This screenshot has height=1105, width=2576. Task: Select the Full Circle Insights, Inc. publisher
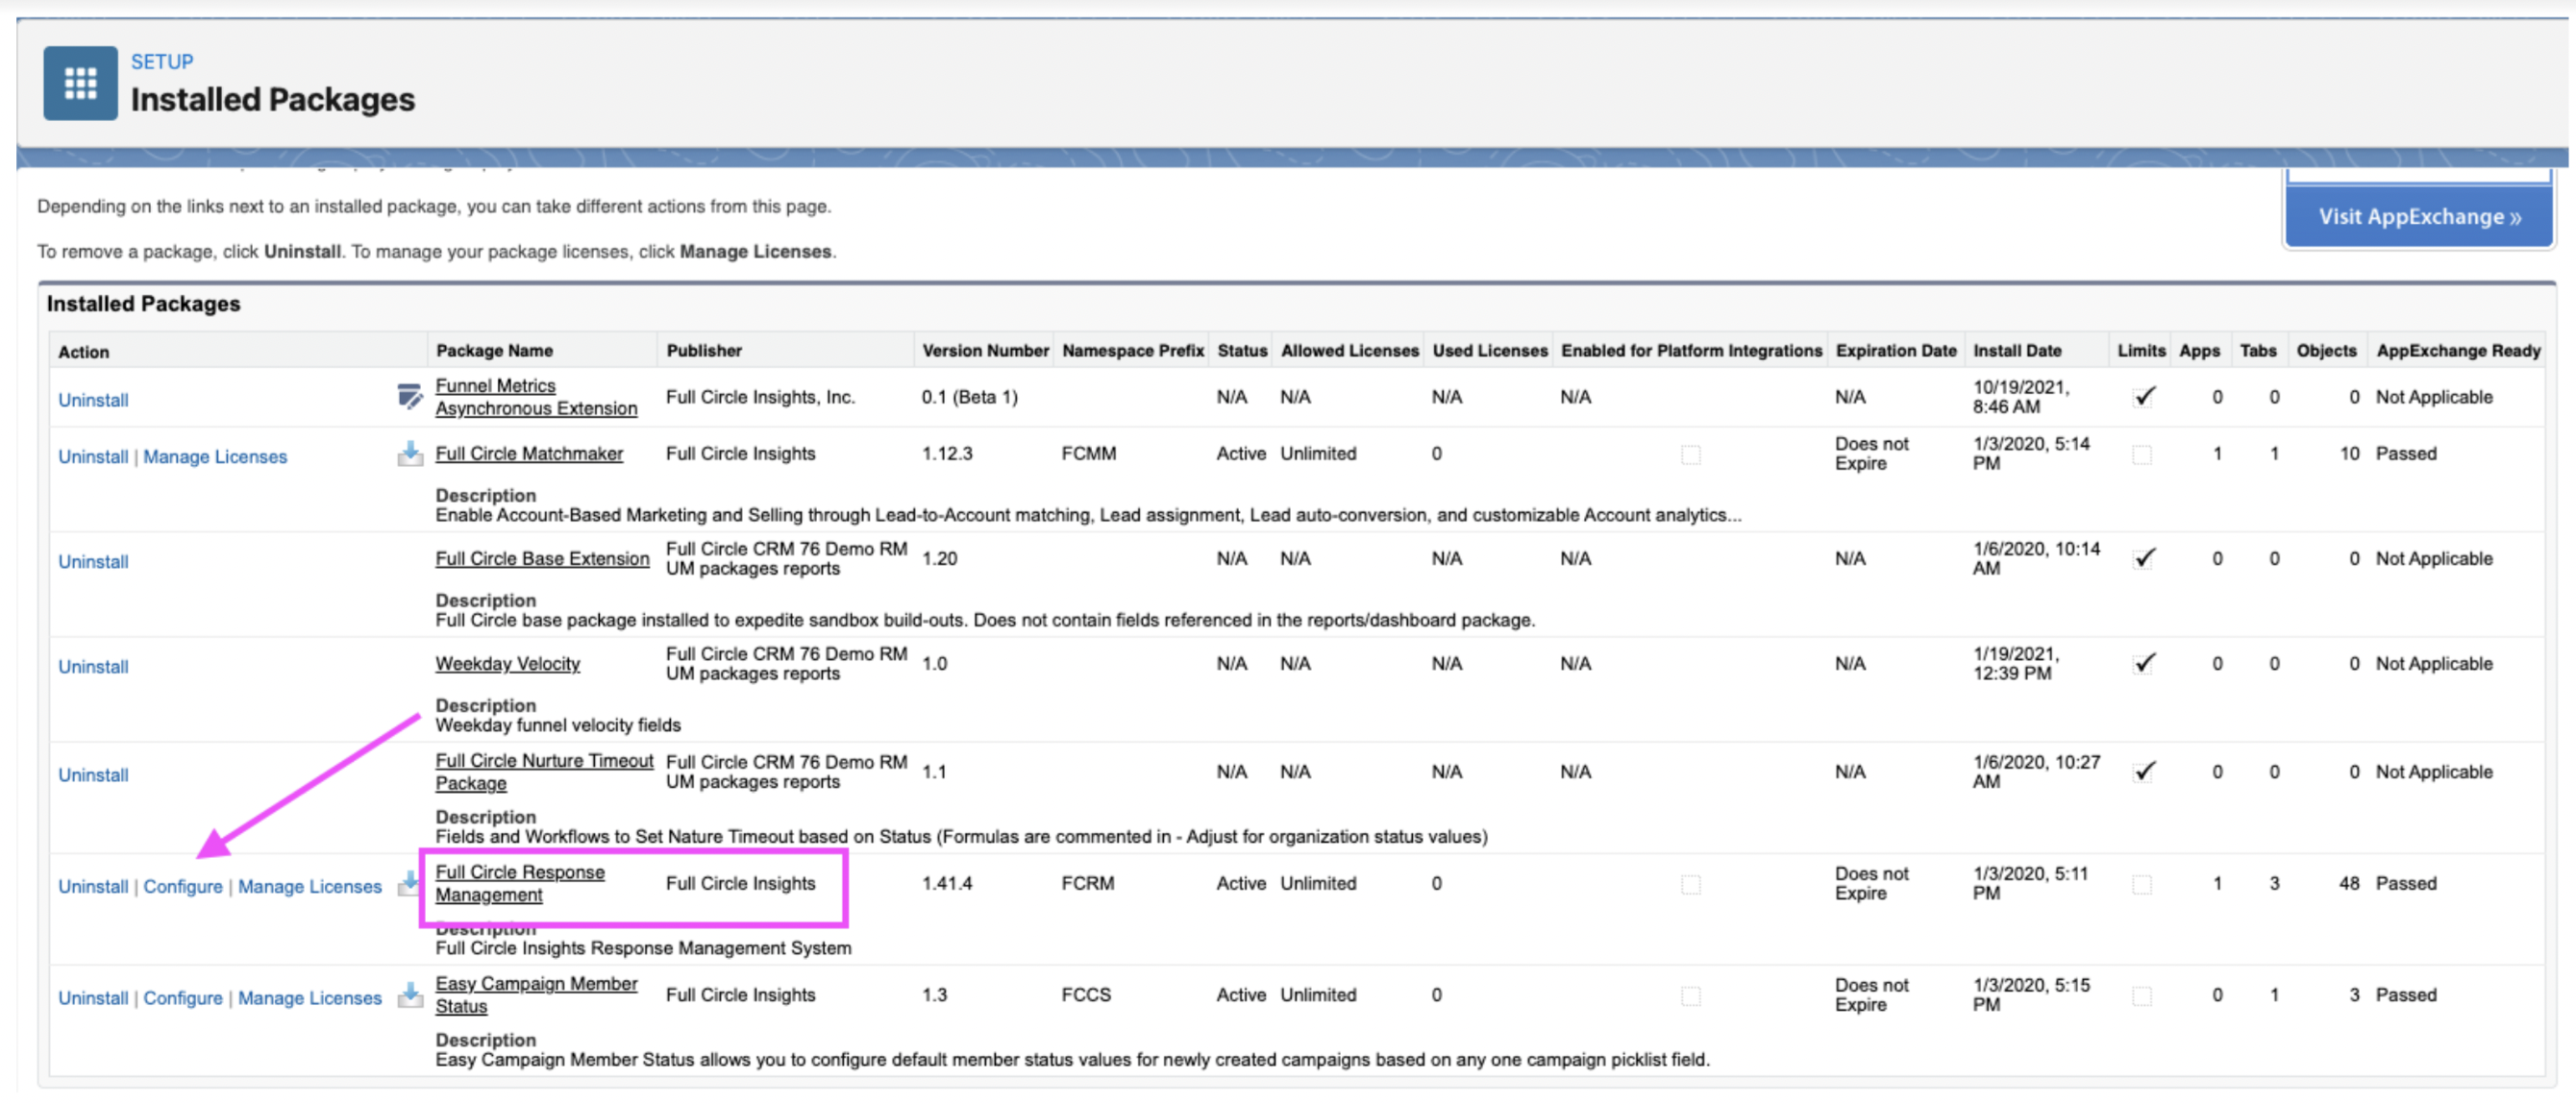click(761, 397)
